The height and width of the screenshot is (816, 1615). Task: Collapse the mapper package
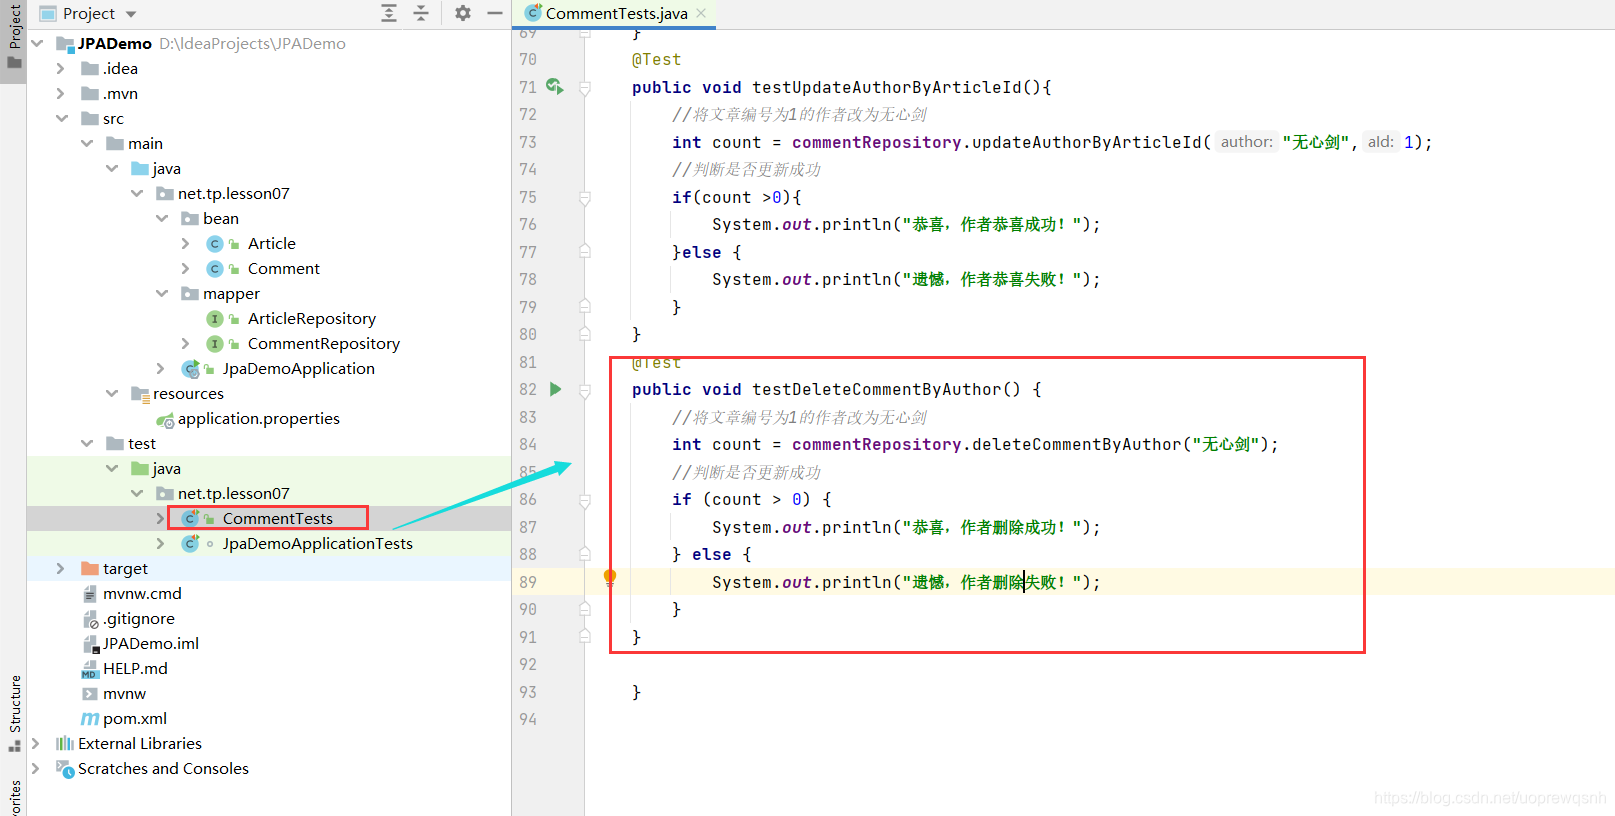click(x=162, y=293)
